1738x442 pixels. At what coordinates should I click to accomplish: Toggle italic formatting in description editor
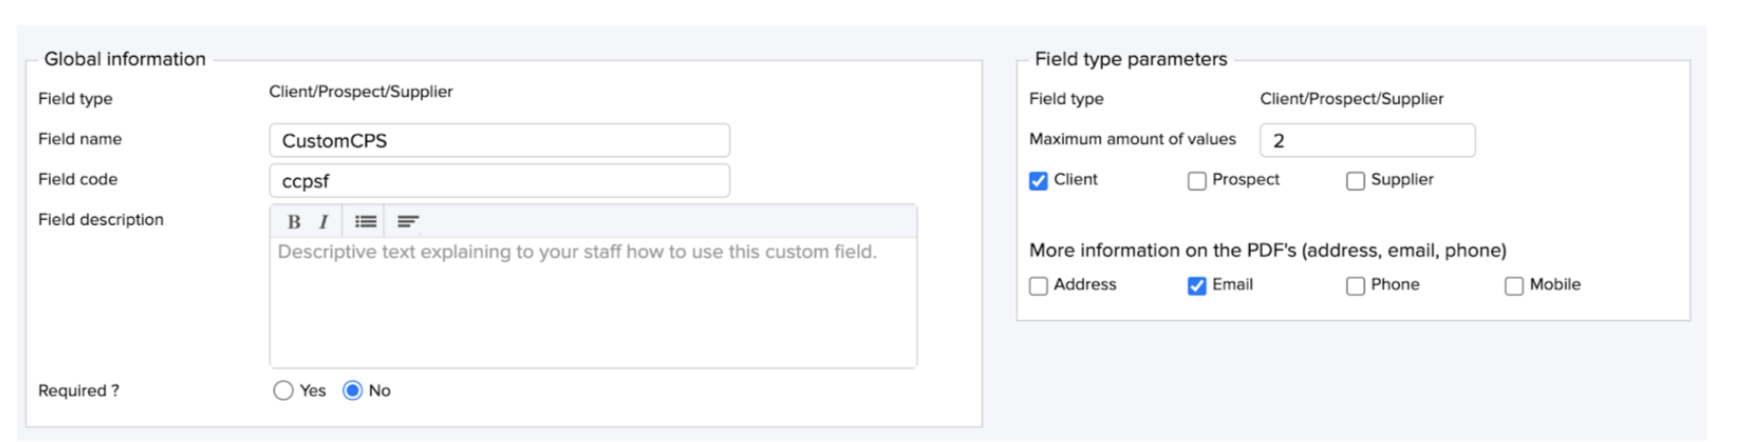pyautogui.click(x=323, y=221)
